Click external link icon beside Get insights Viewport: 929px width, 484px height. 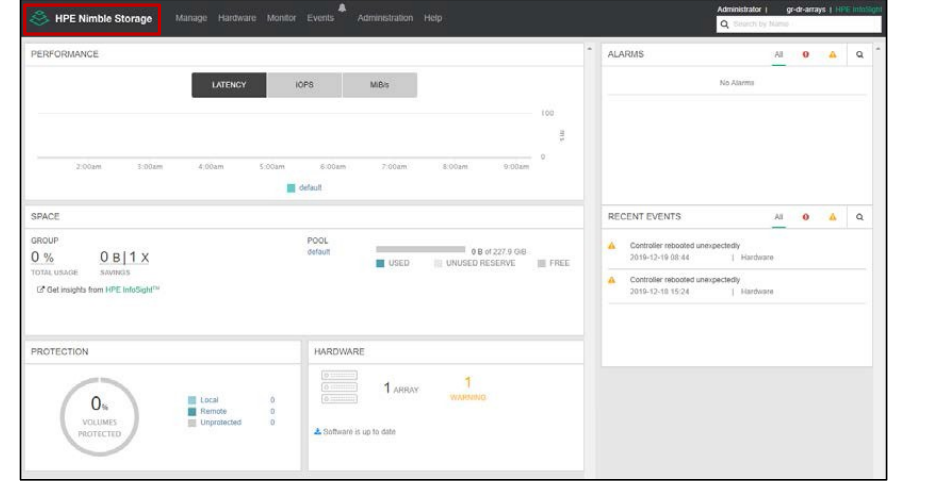[40, 290]
